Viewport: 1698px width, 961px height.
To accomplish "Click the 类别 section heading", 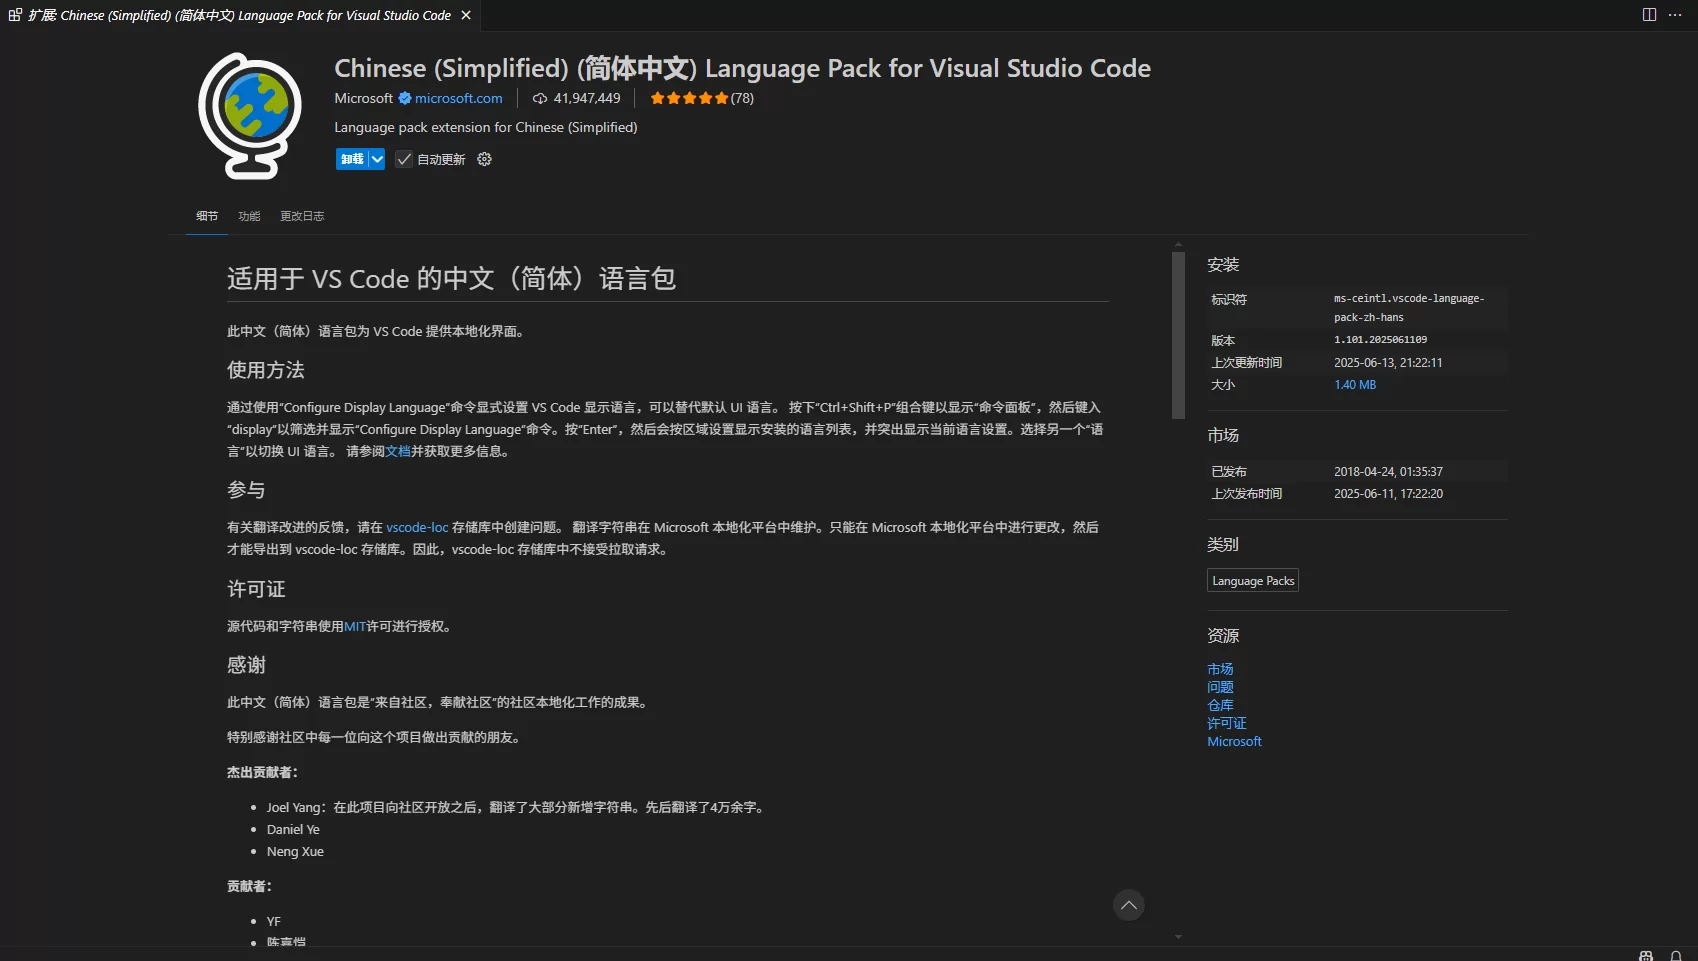I will pyautogui.click(x=1223, y=545).
